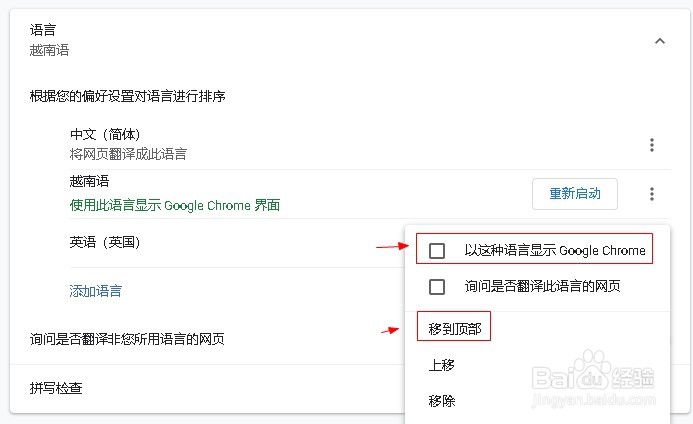The width and height of the screenshot is (693, 424).
Task: Click green 使用此语言显示 Google Chrome 界面 text
Action: [175, 205]
